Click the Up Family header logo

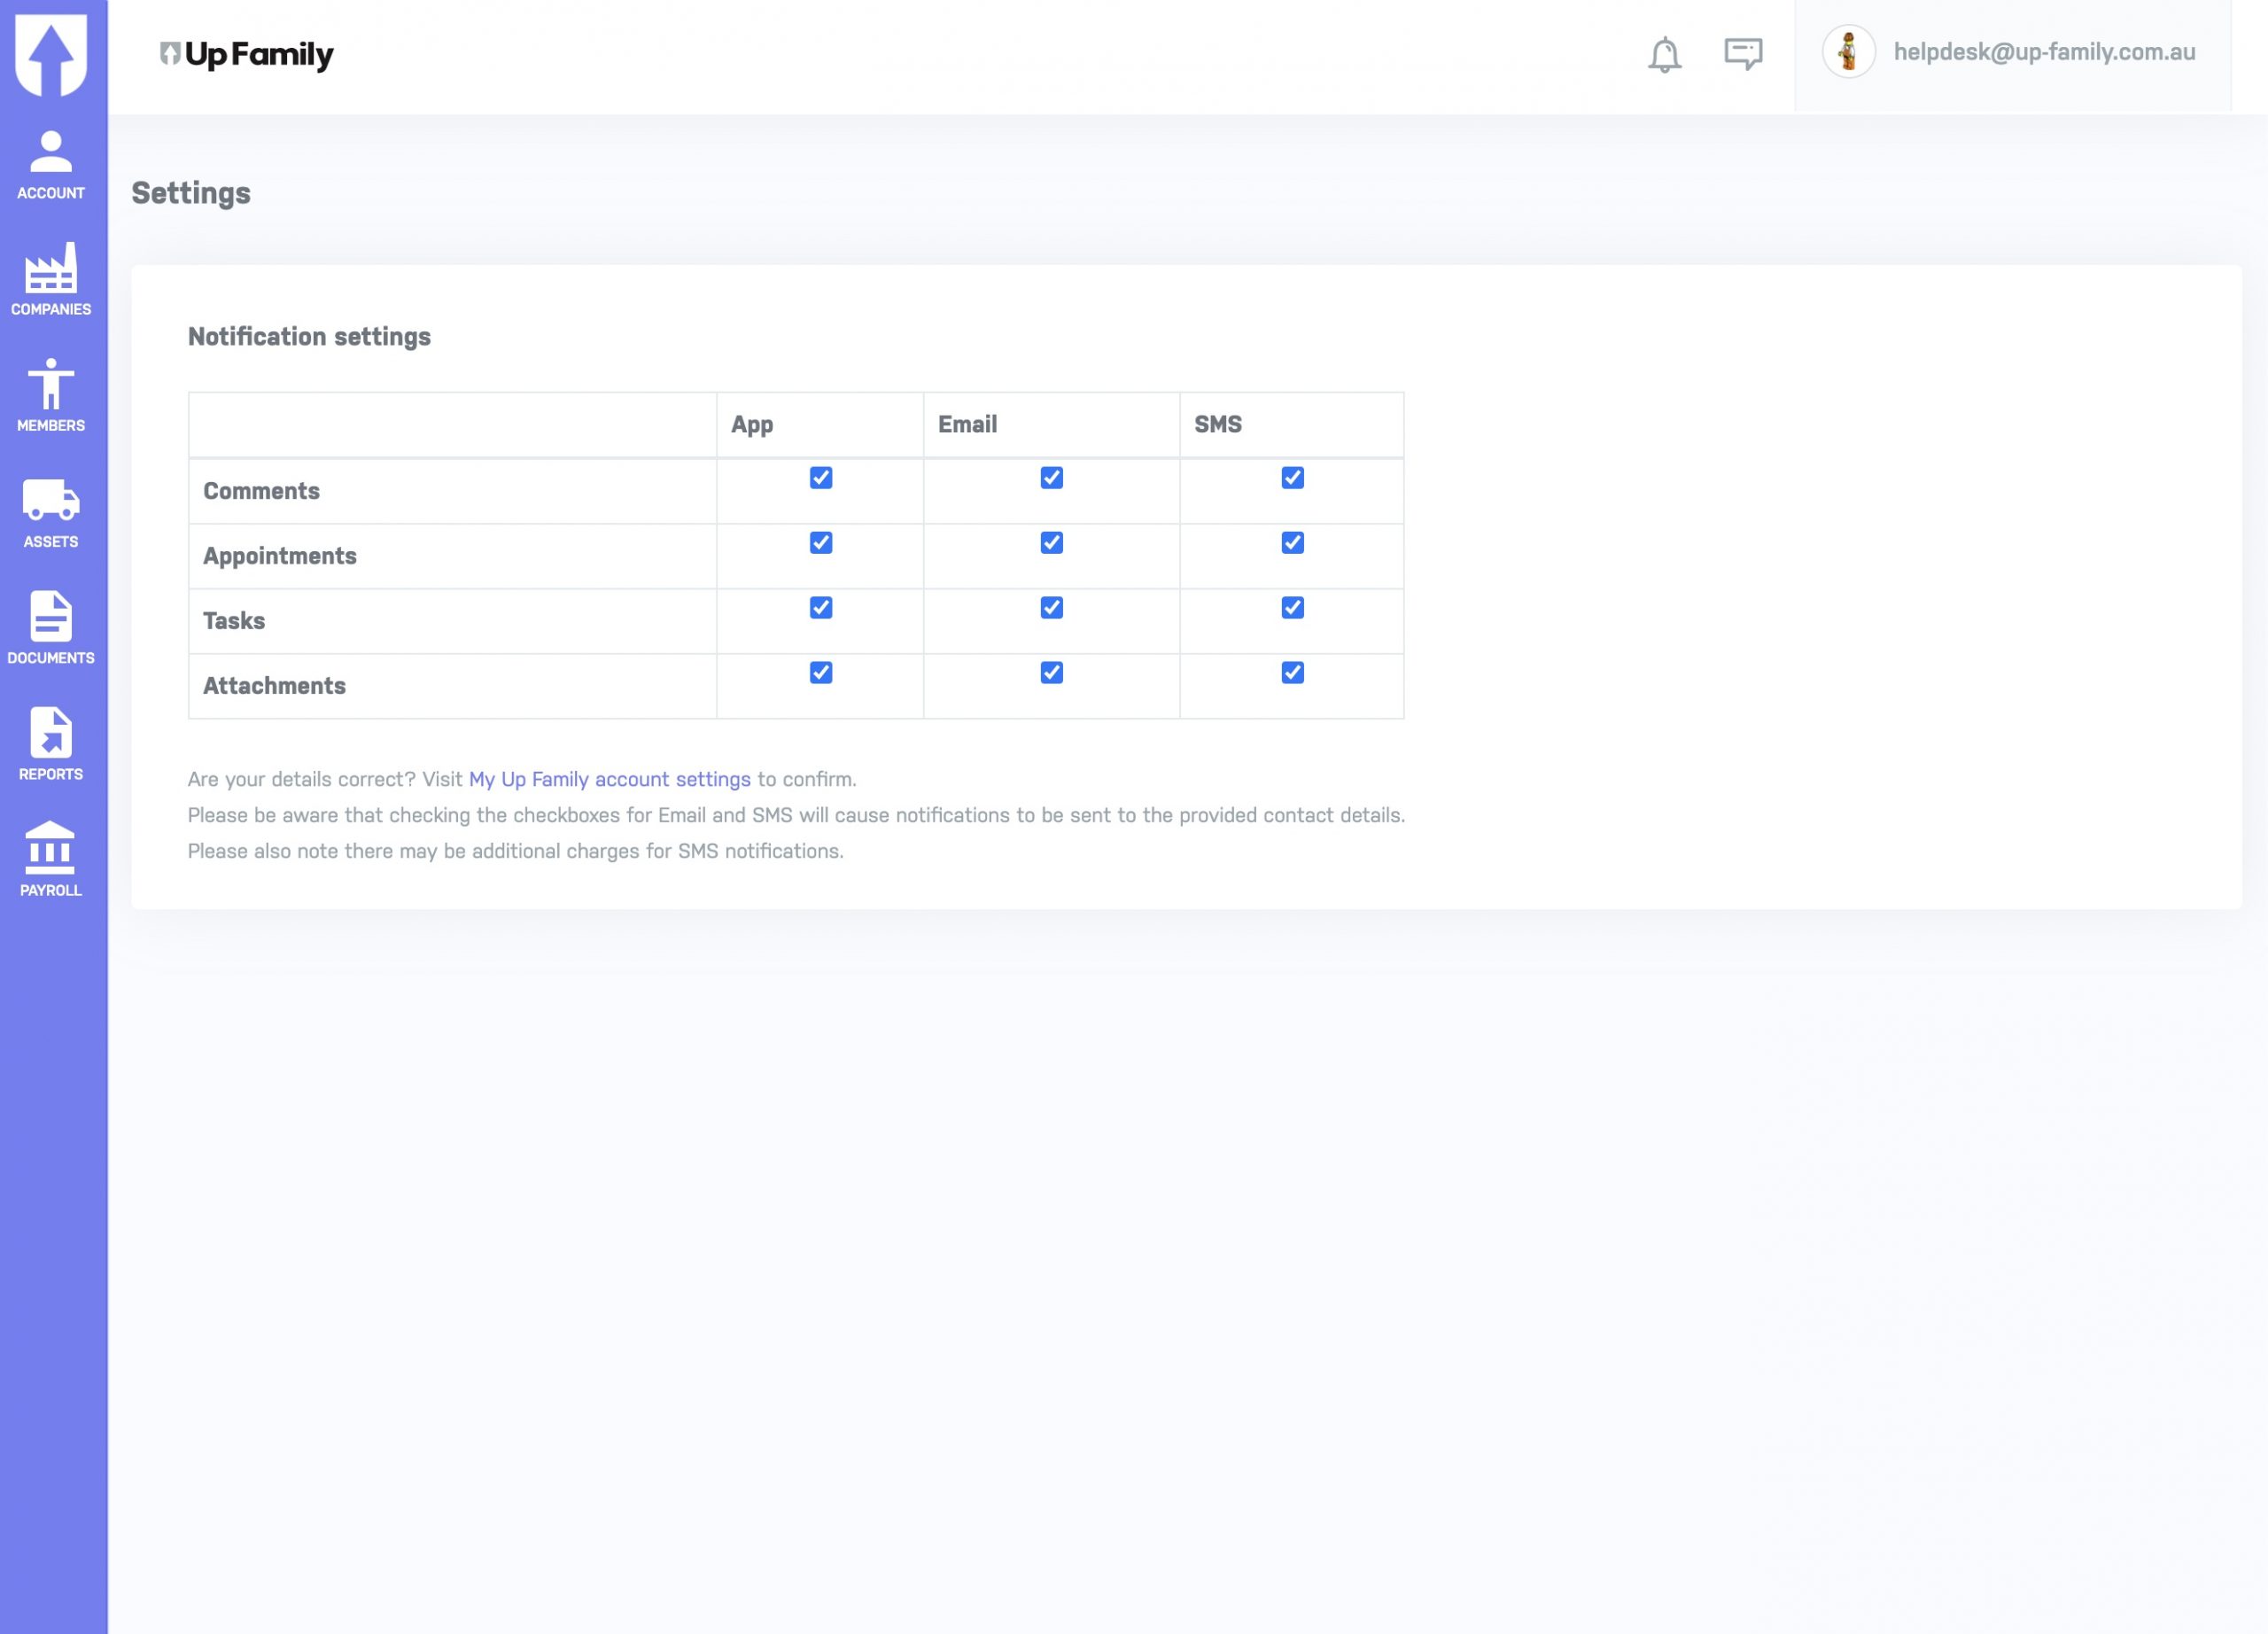point(247,54)
